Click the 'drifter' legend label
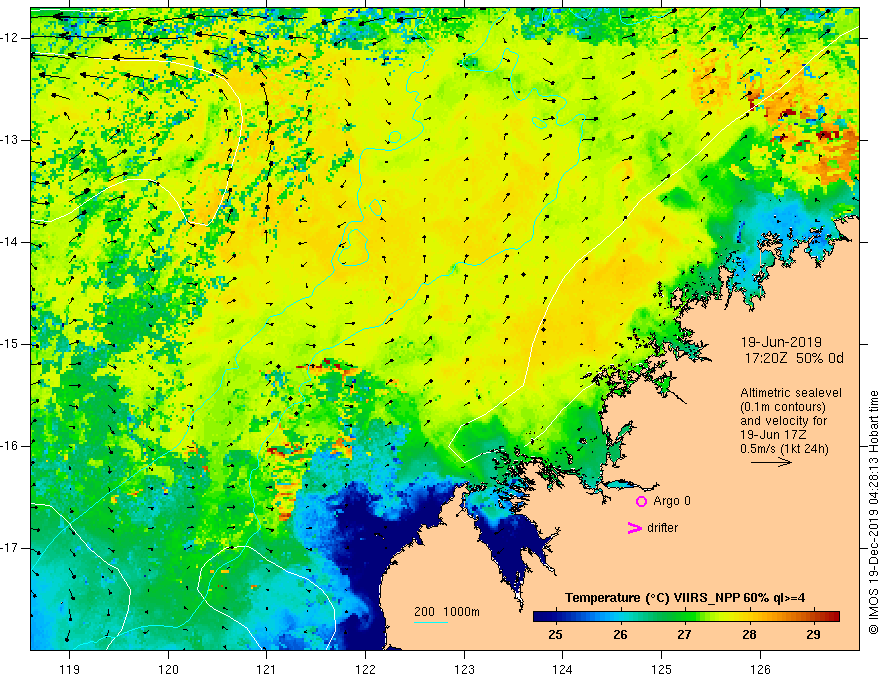Screen dimensions: 880x680 coord(662,528)
